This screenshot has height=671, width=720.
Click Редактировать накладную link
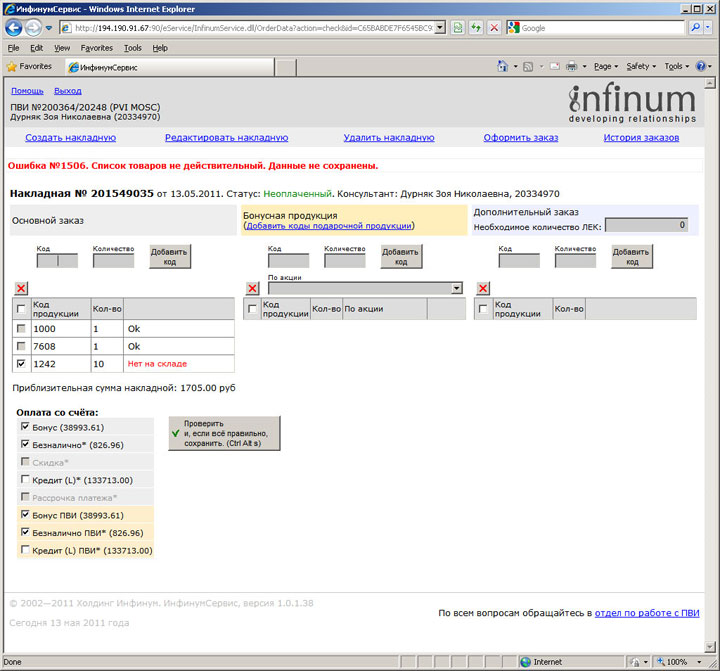click(226, 137)
